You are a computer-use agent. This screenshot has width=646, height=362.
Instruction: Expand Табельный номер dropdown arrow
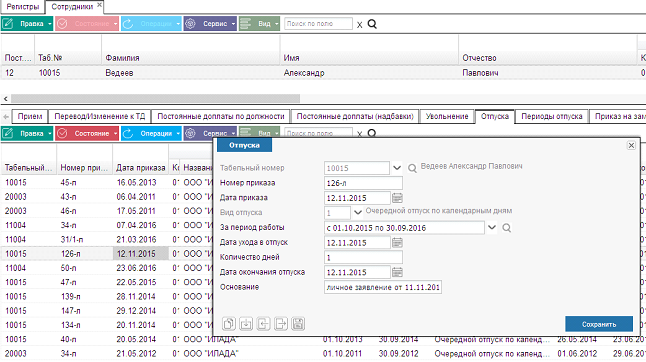(x=396, y=168)
